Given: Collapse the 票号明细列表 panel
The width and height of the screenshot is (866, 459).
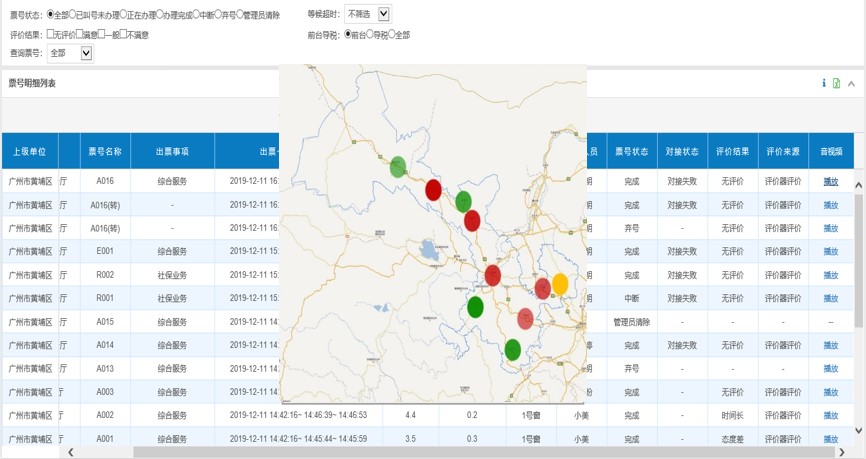Looking at the screenshot, I should (851, 84).
